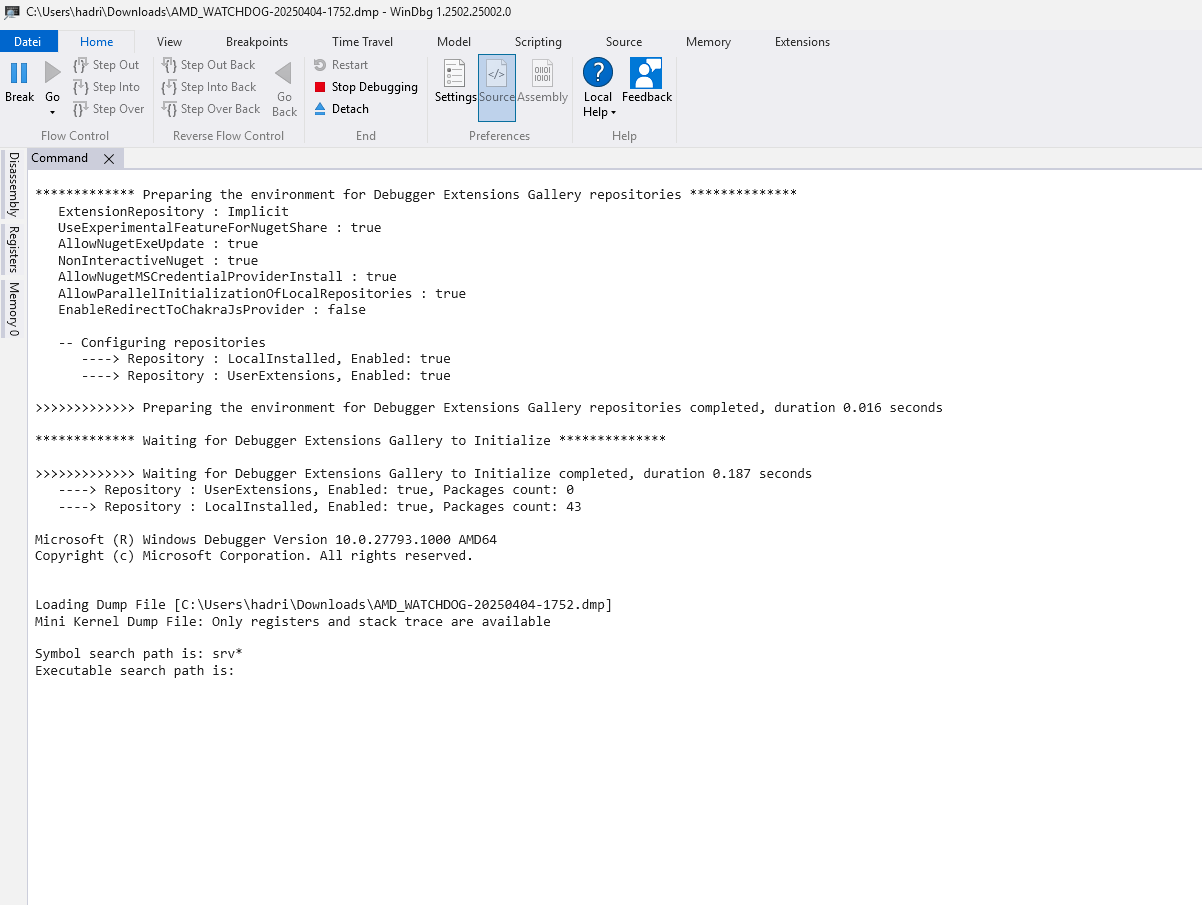
Task: Click 'UseExperimentalFeatureForNugetShare : true' line
Action: (x=220, y=227)
